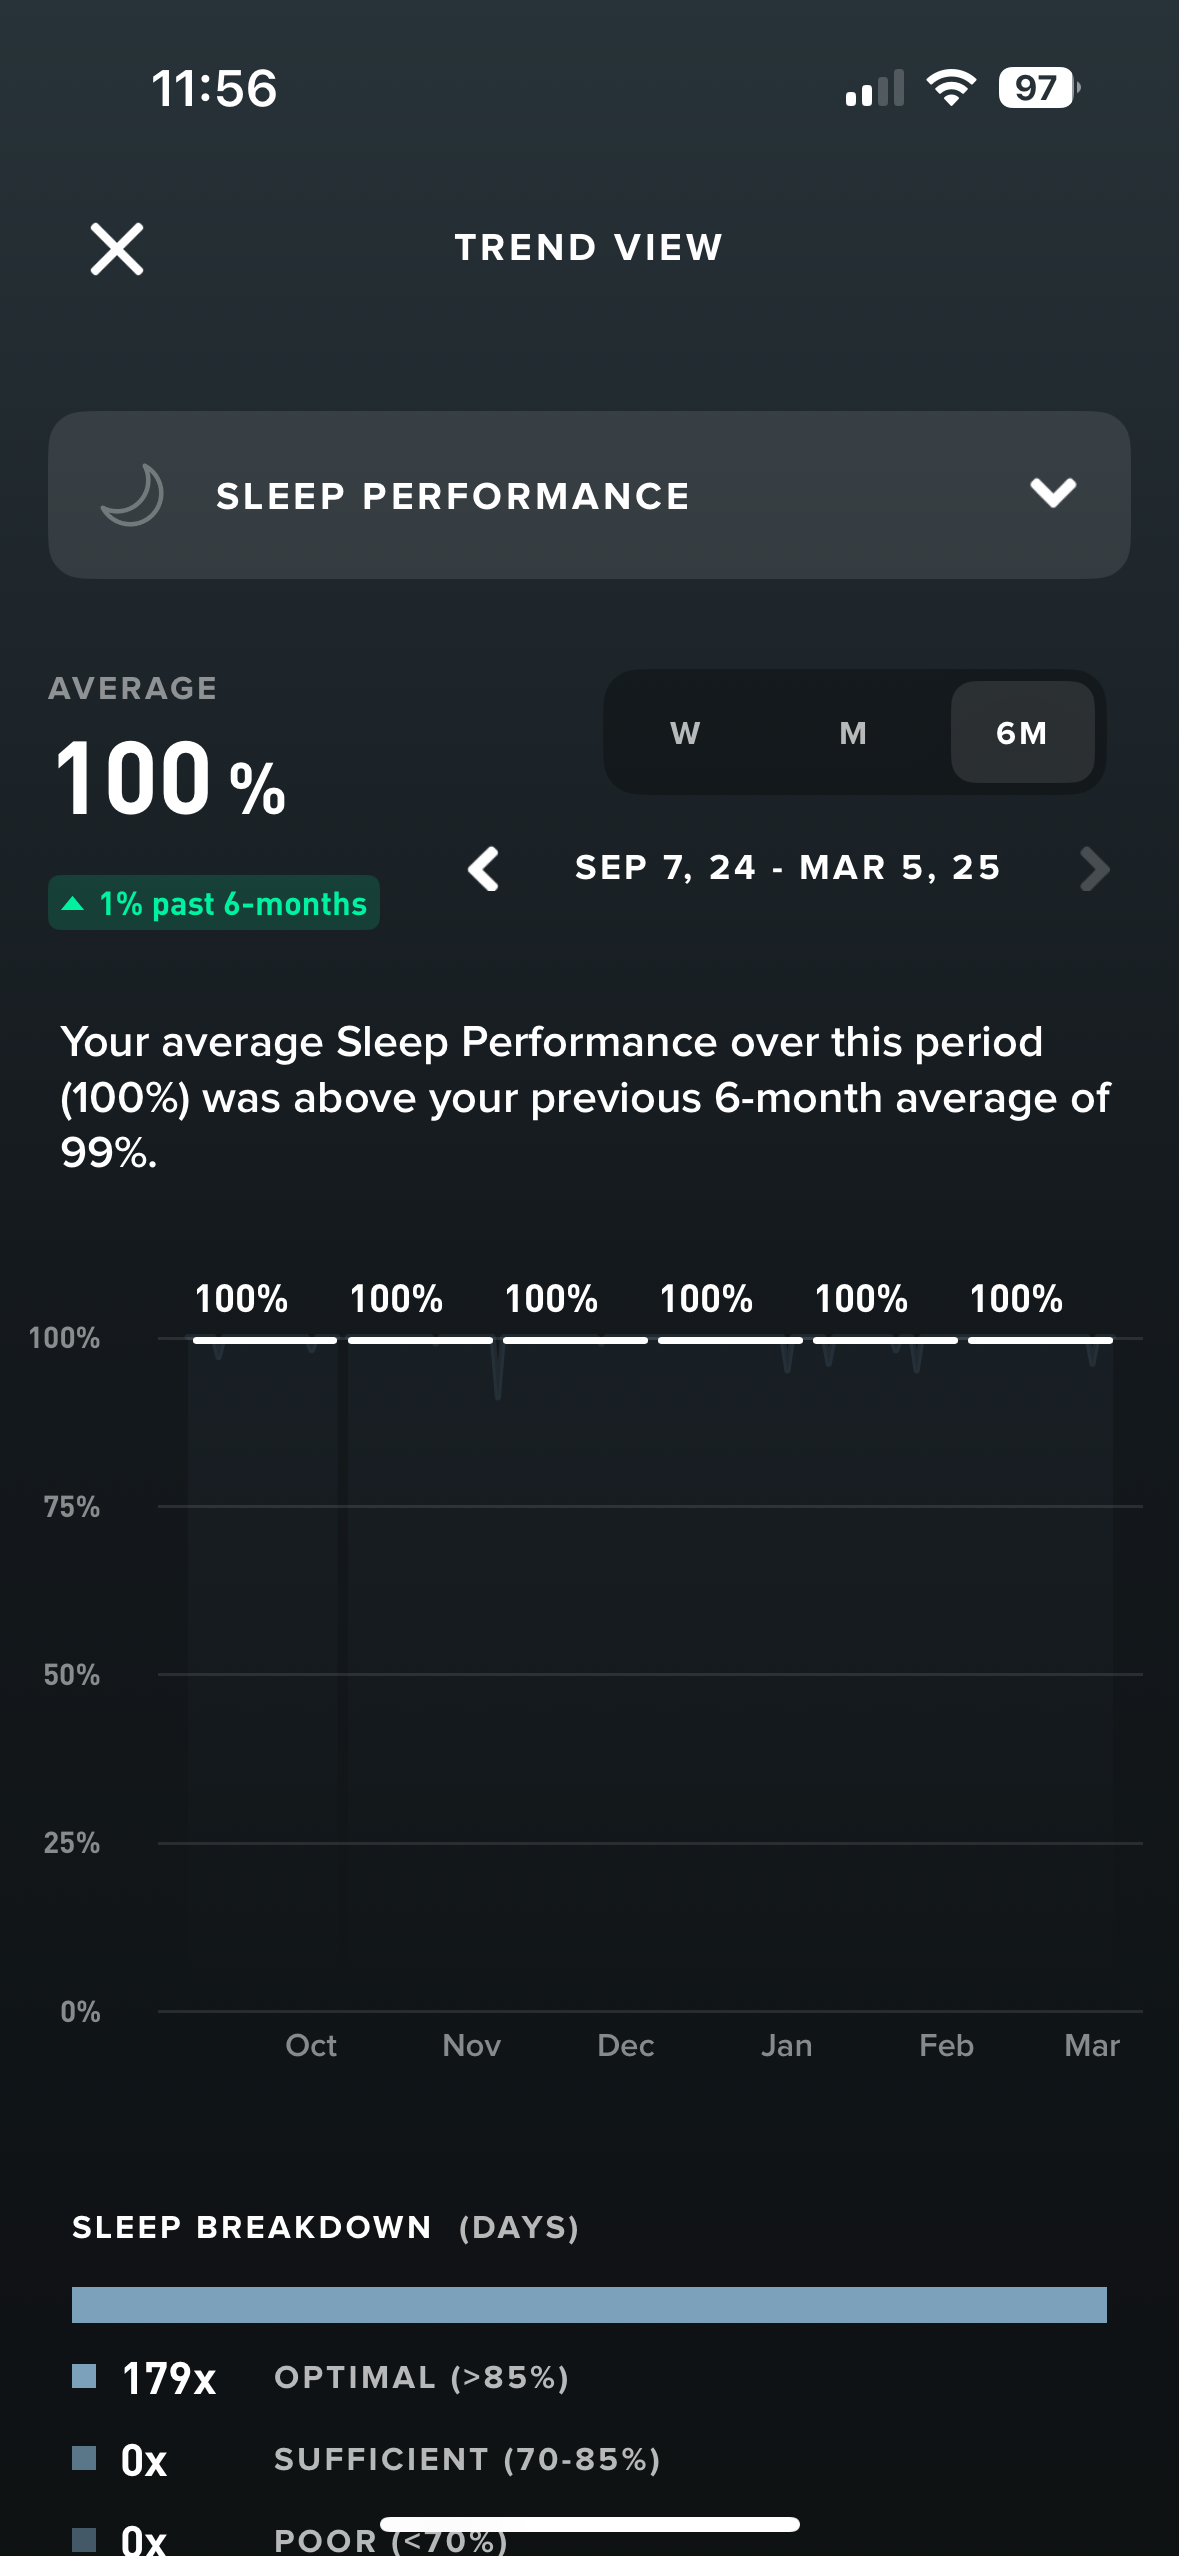Screen dimensions: 1179x2556
Task: Go to previous 6-month period arrow
Action: (x=484, y=868)
